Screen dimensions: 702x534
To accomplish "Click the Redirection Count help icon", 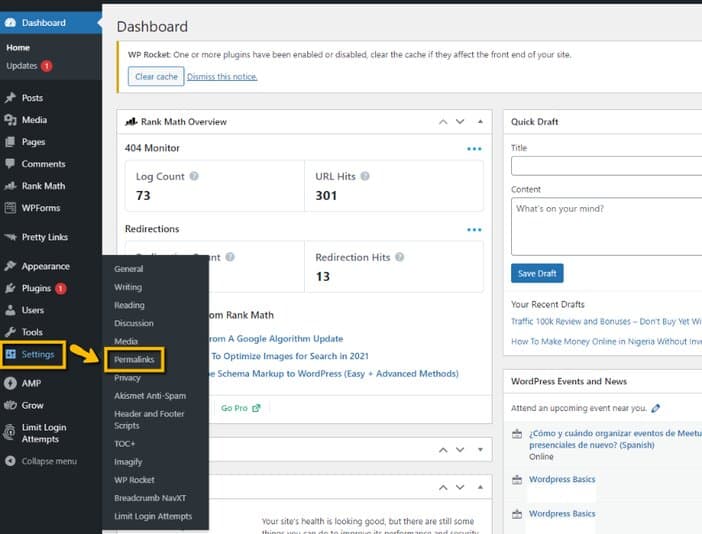I will [230, 257].
